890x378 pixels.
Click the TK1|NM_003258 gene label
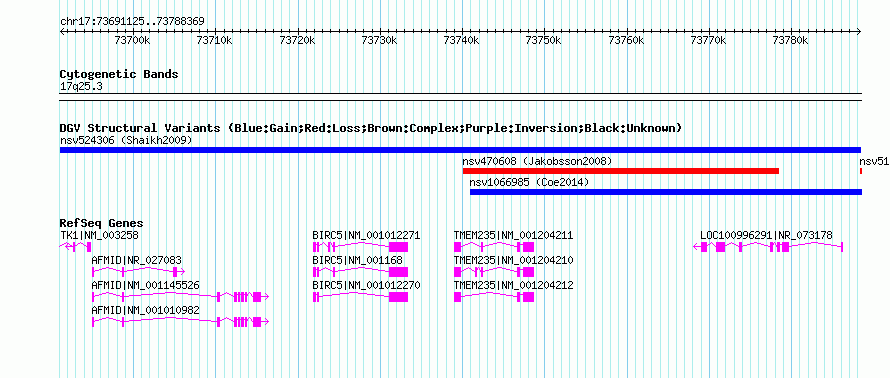click(x=99, y=235)
